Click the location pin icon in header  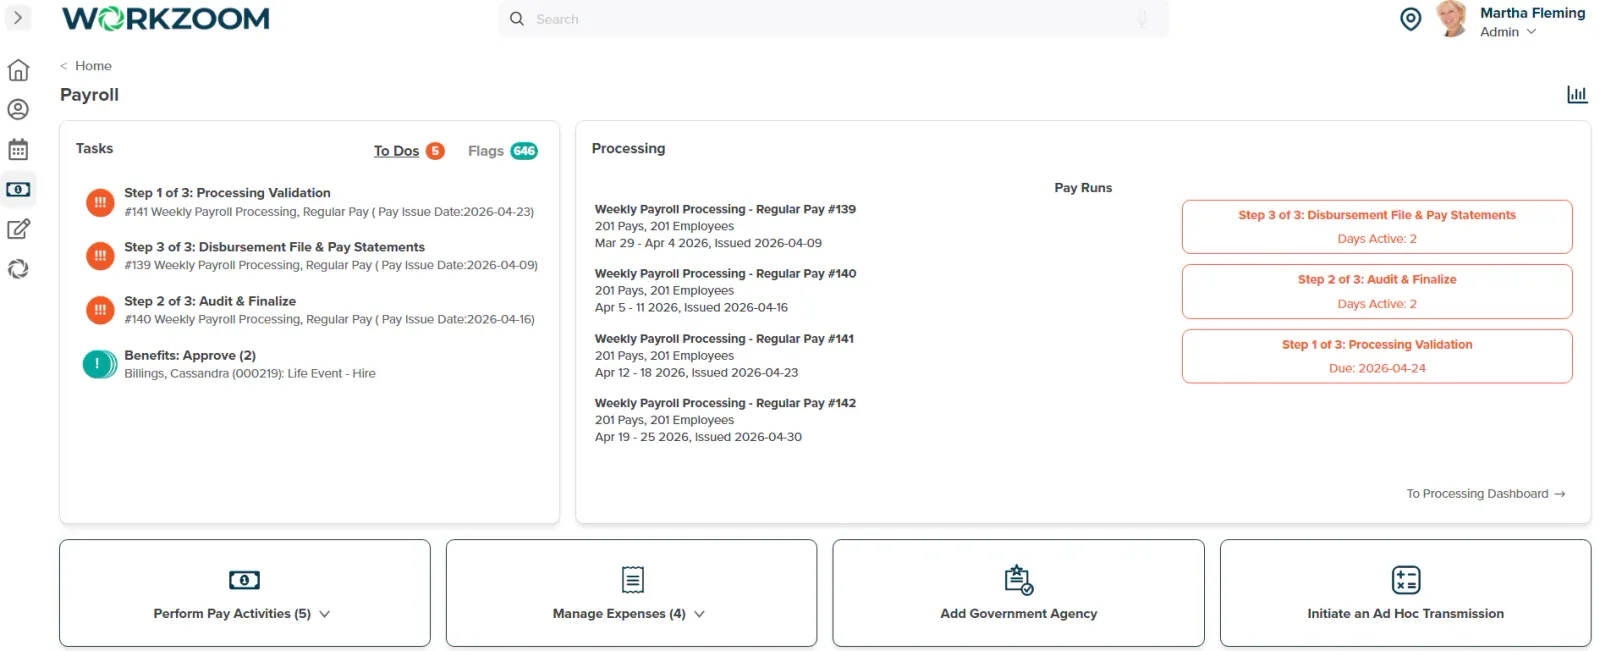(1410, 19)
